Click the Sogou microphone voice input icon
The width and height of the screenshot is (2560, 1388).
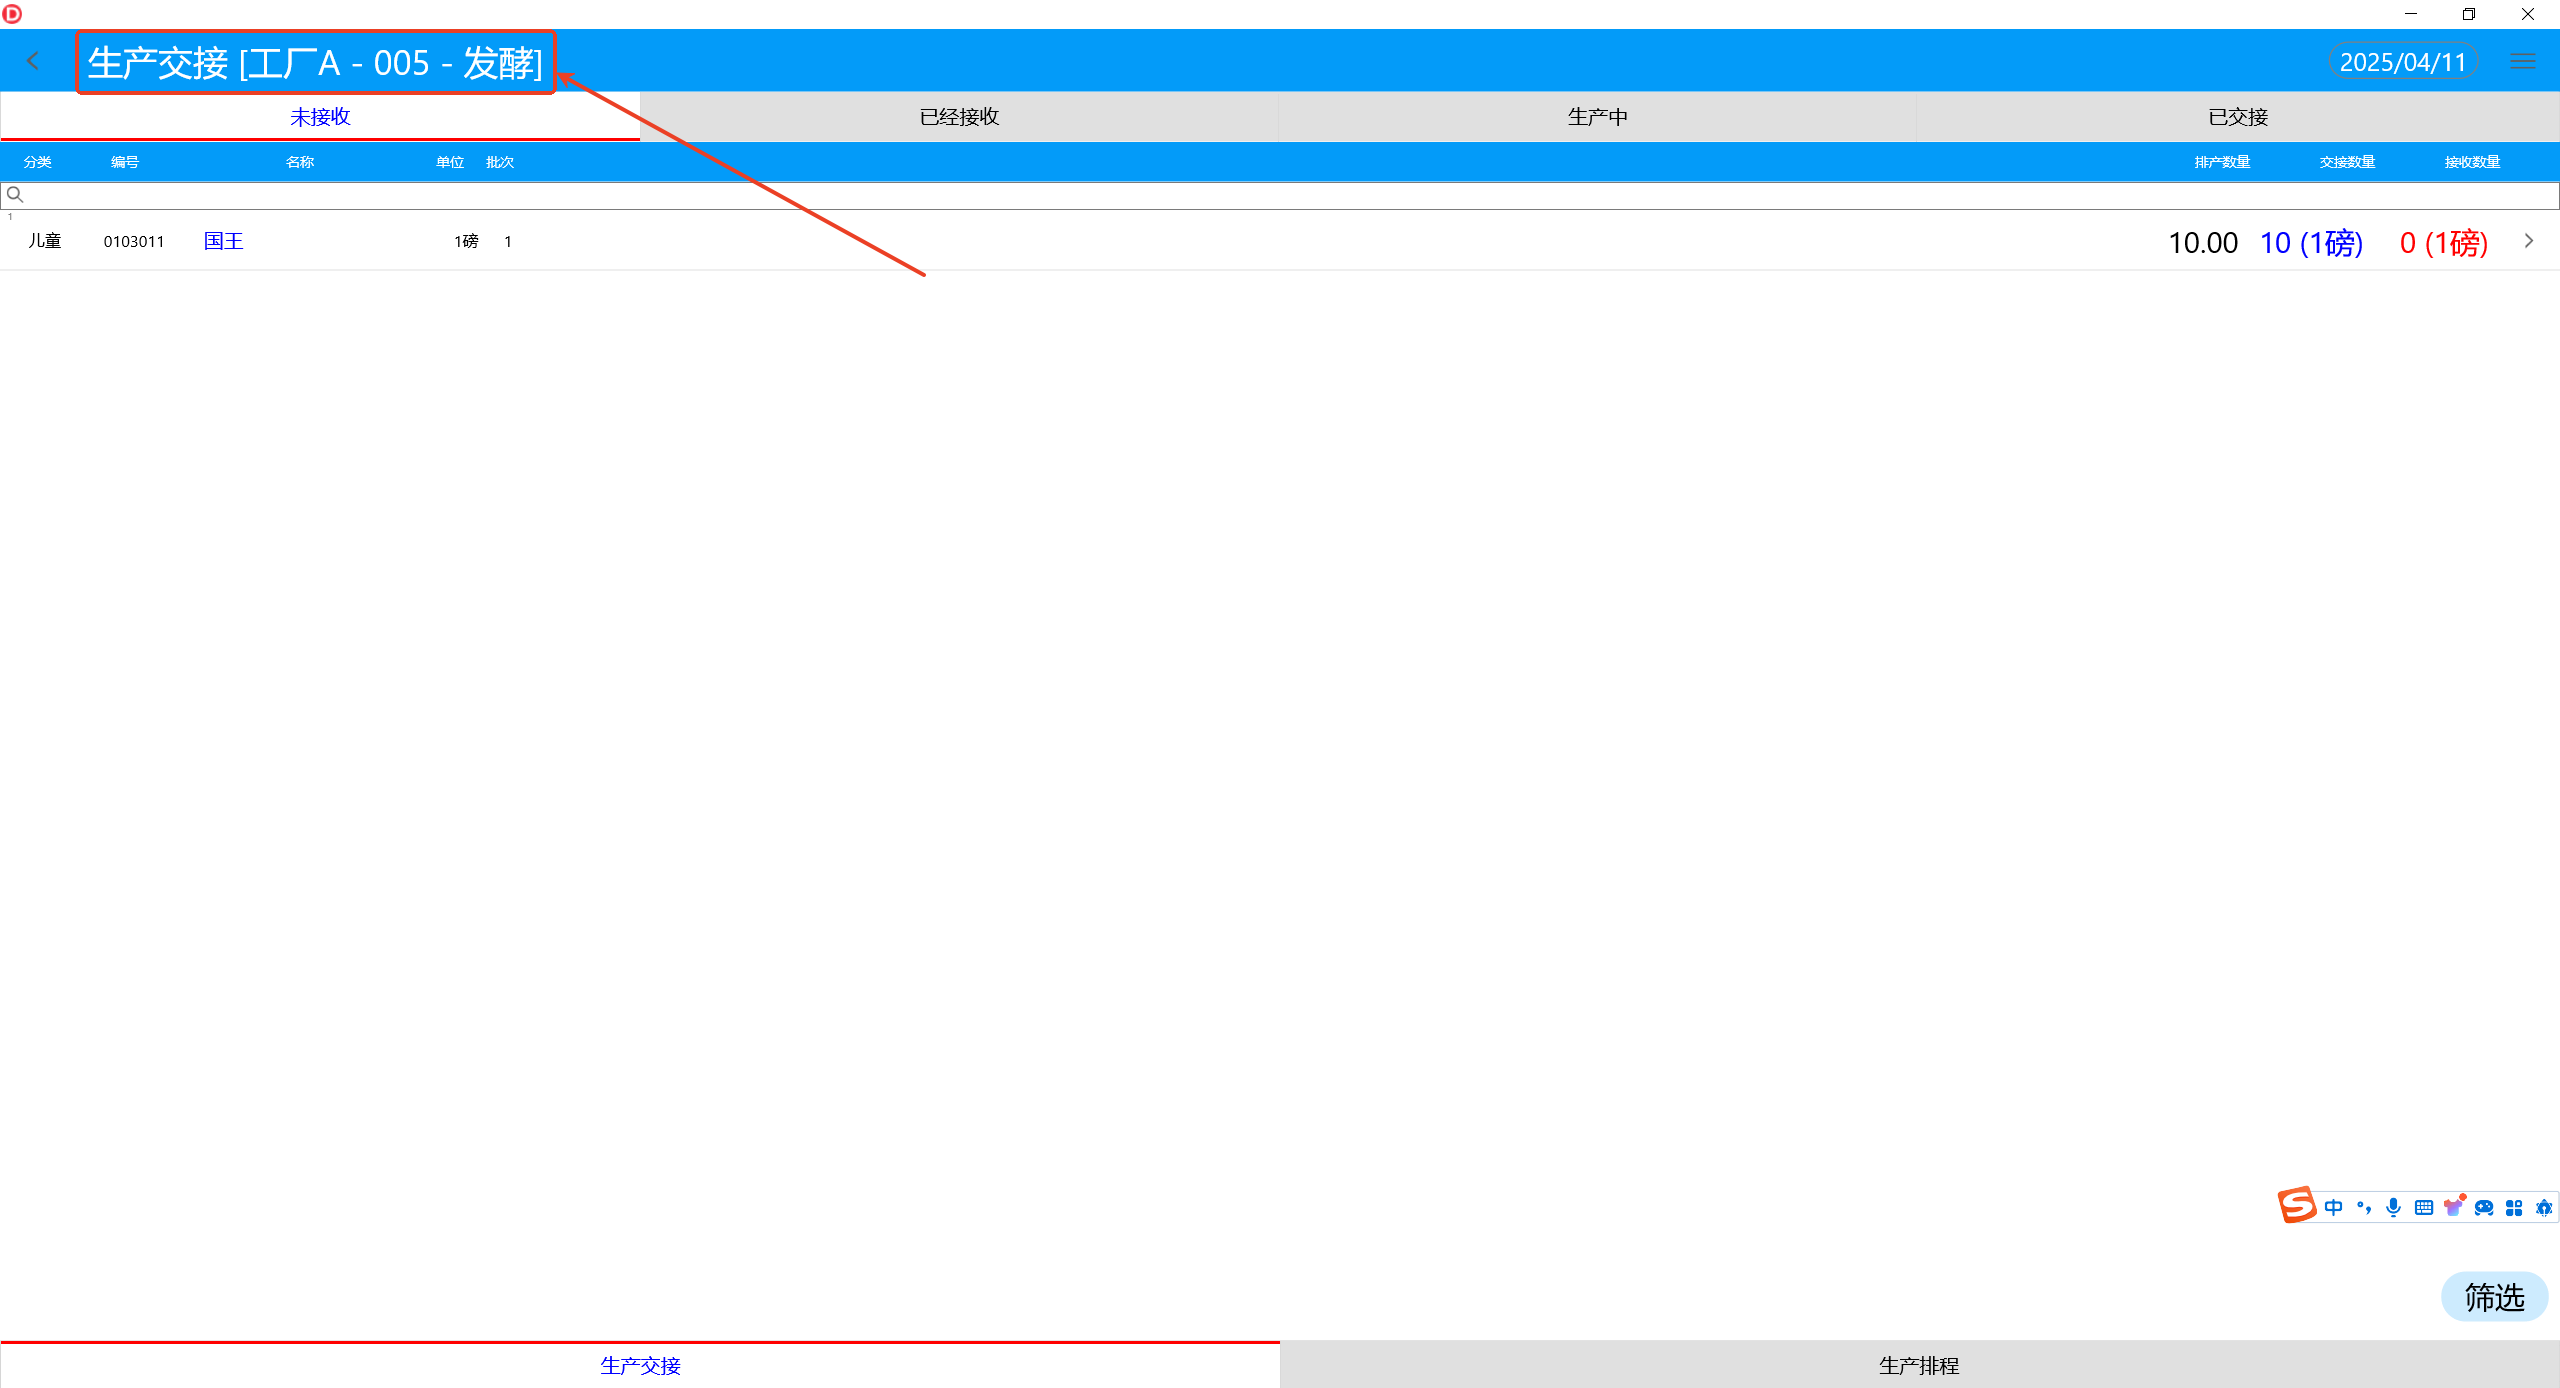pos(2393,1207)
